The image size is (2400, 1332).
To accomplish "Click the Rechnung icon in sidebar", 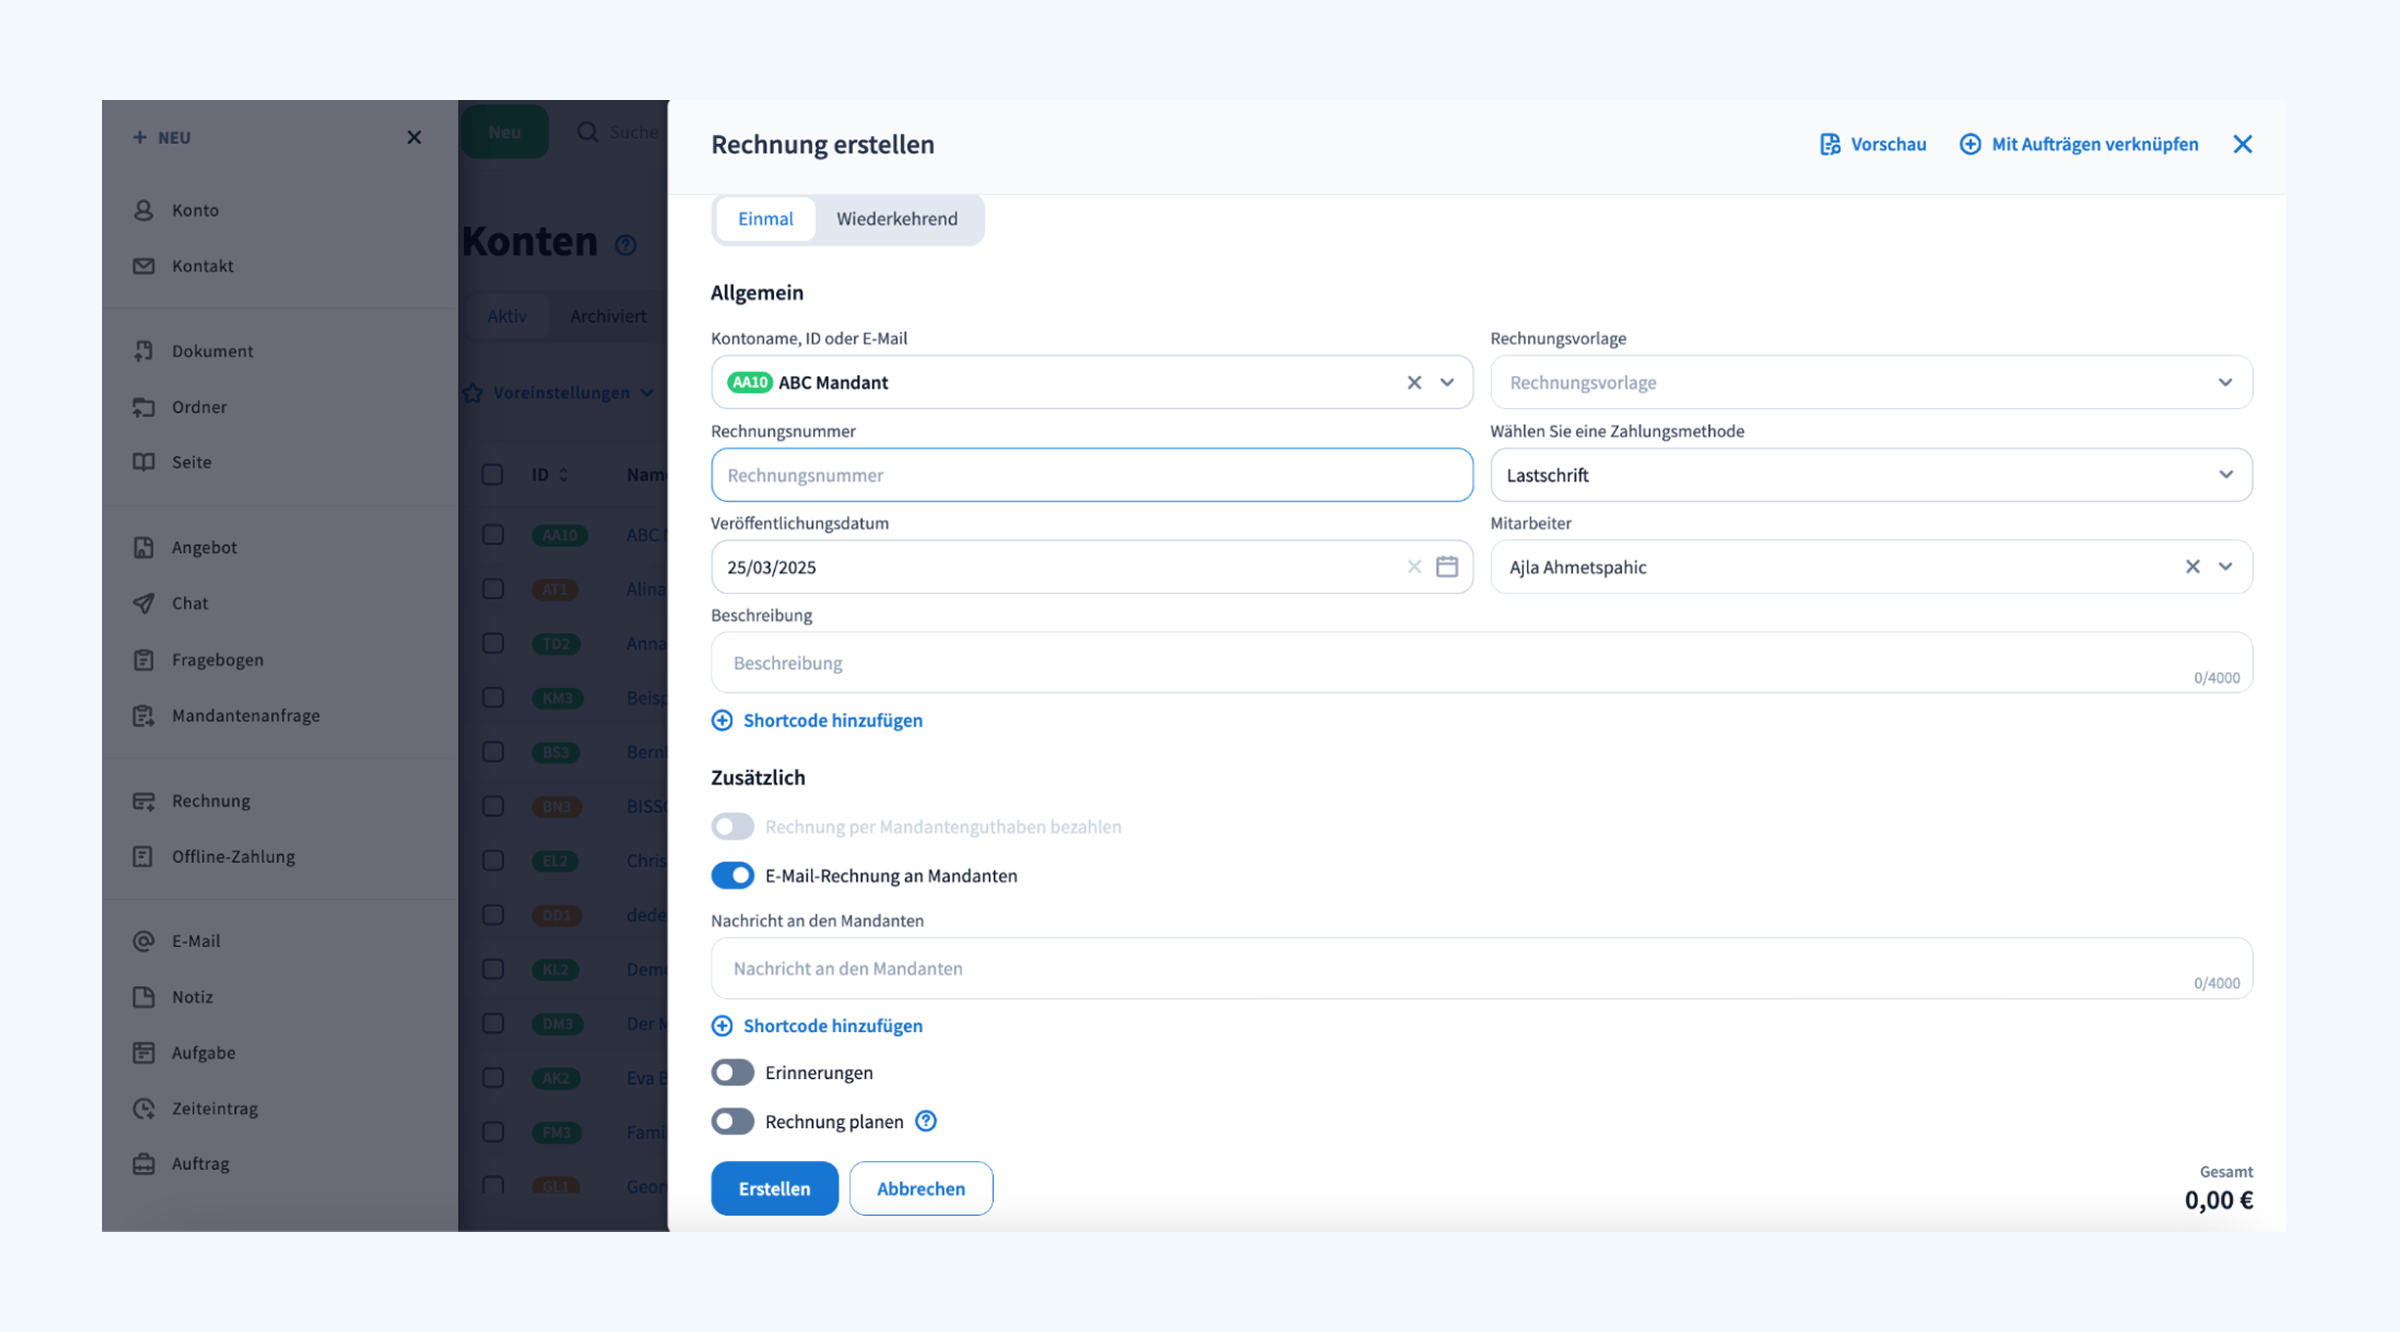I will (144, 801).
